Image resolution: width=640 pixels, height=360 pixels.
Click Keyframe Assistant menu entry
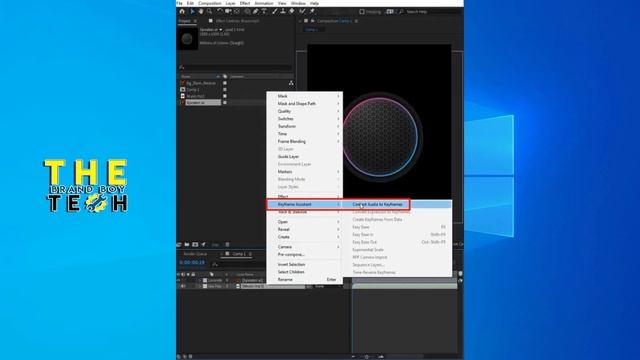point(304,204)
